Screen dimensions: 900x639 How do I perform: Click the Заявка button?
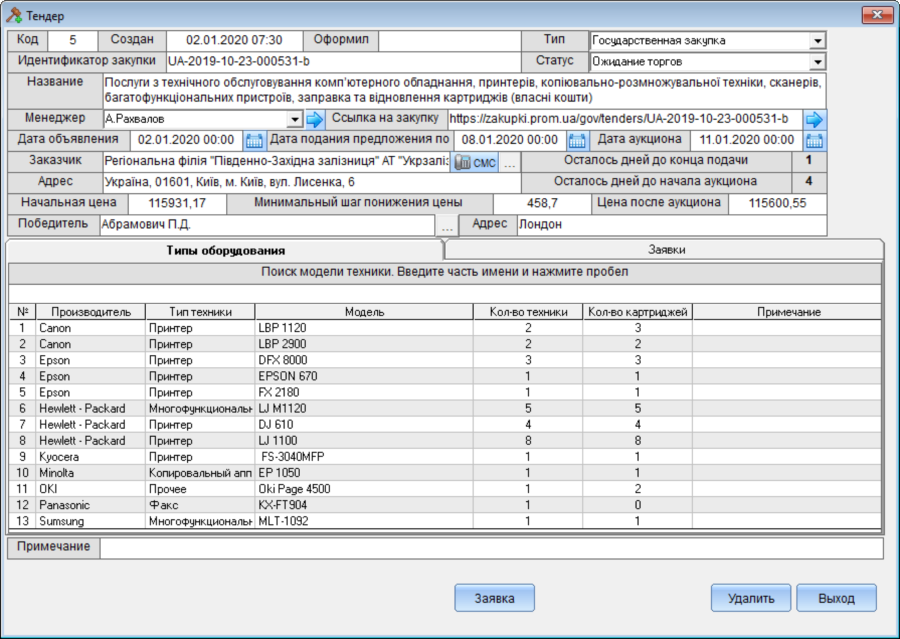tap(494, 598)
